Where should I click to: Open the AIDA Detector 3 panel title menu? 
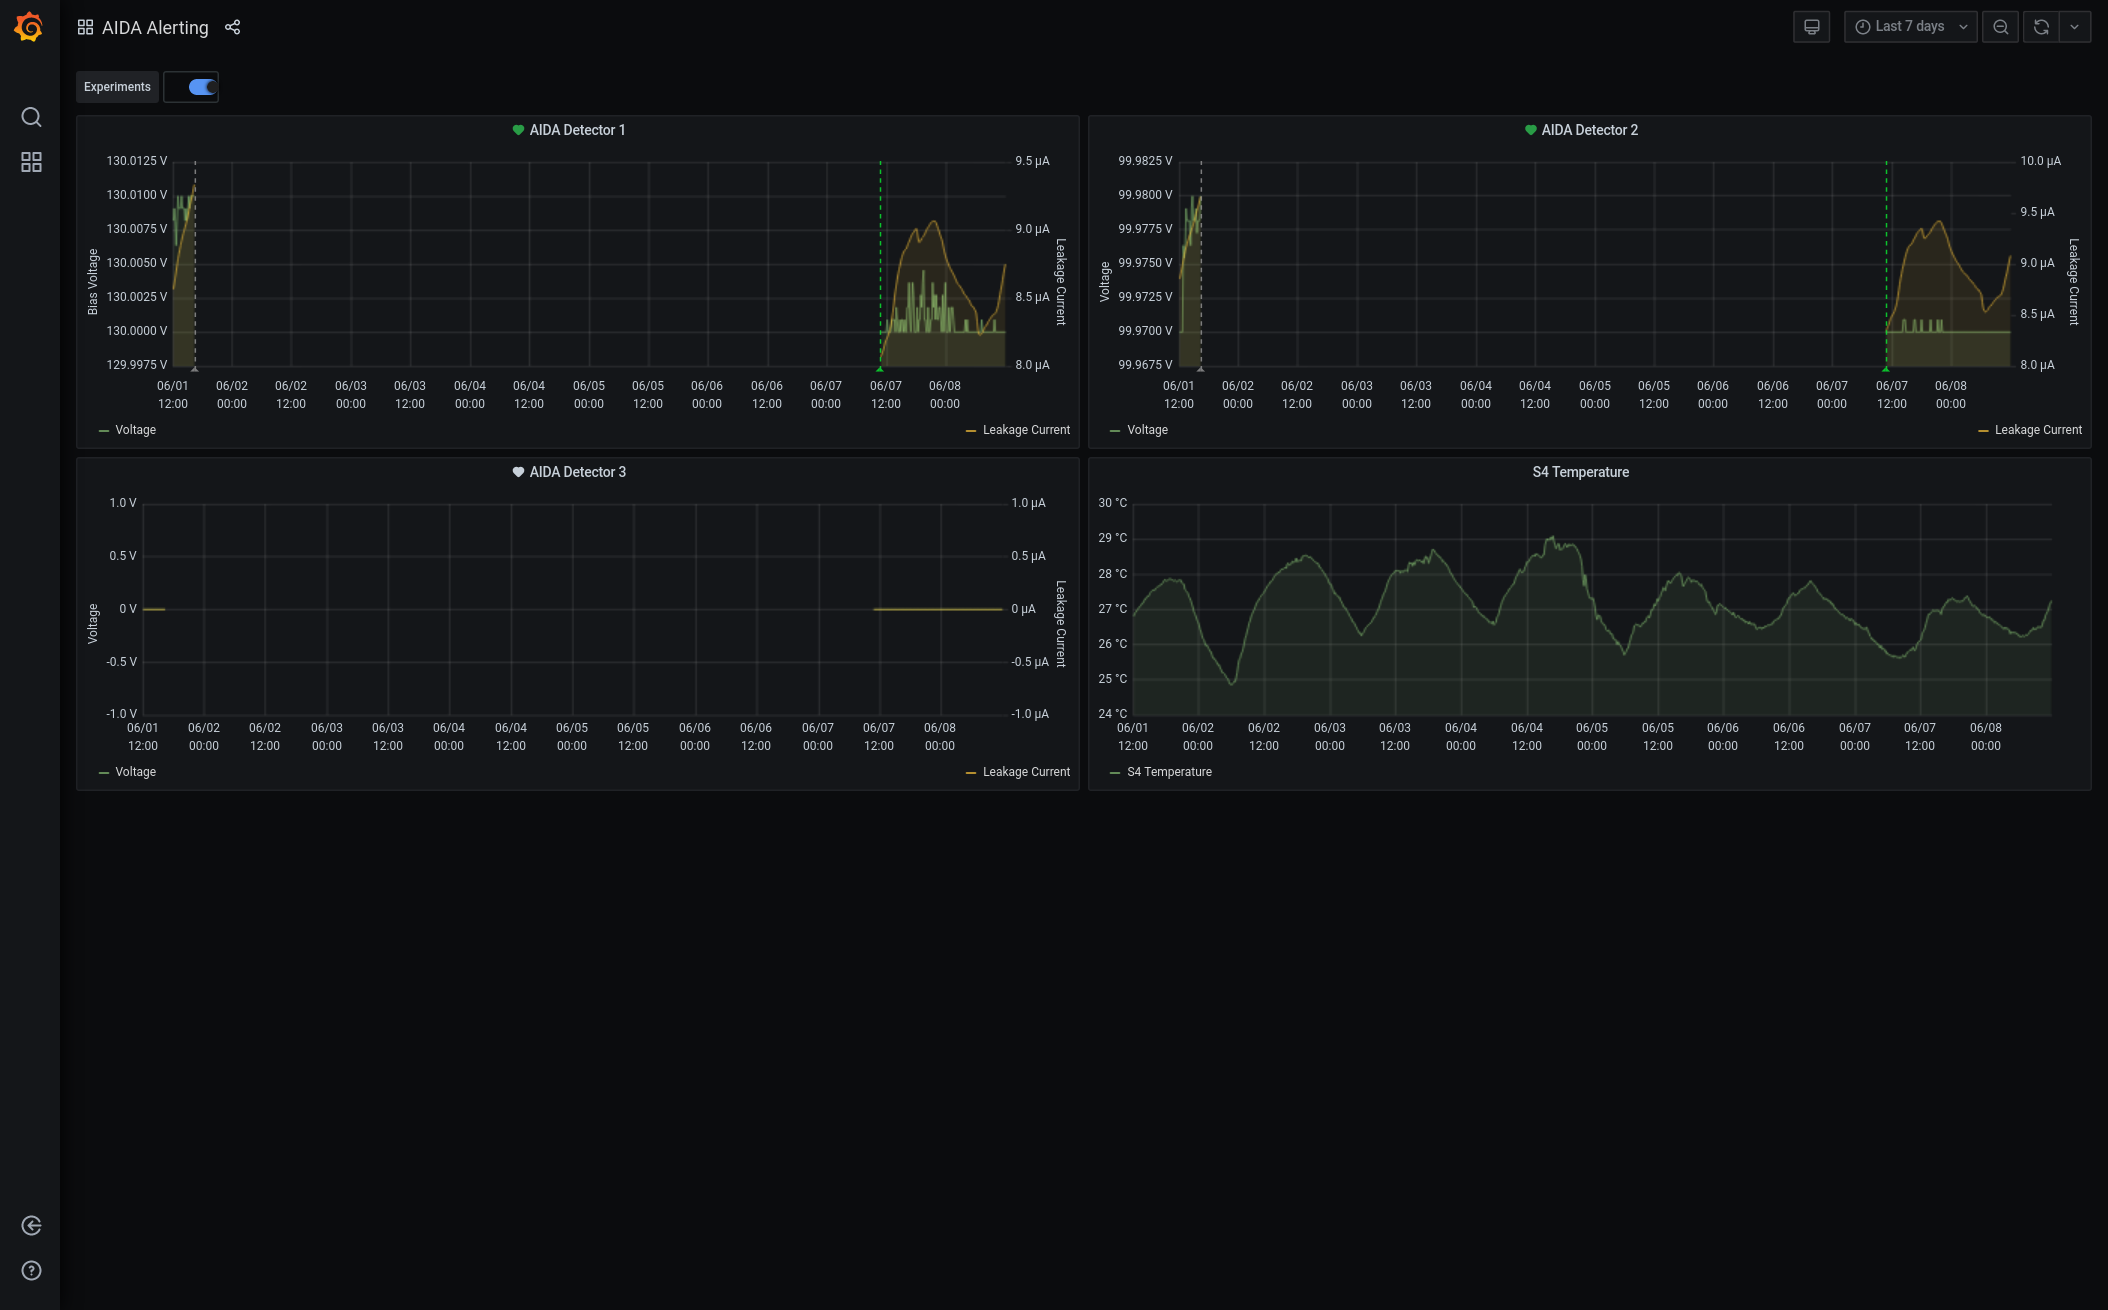[x=577, y=472]
